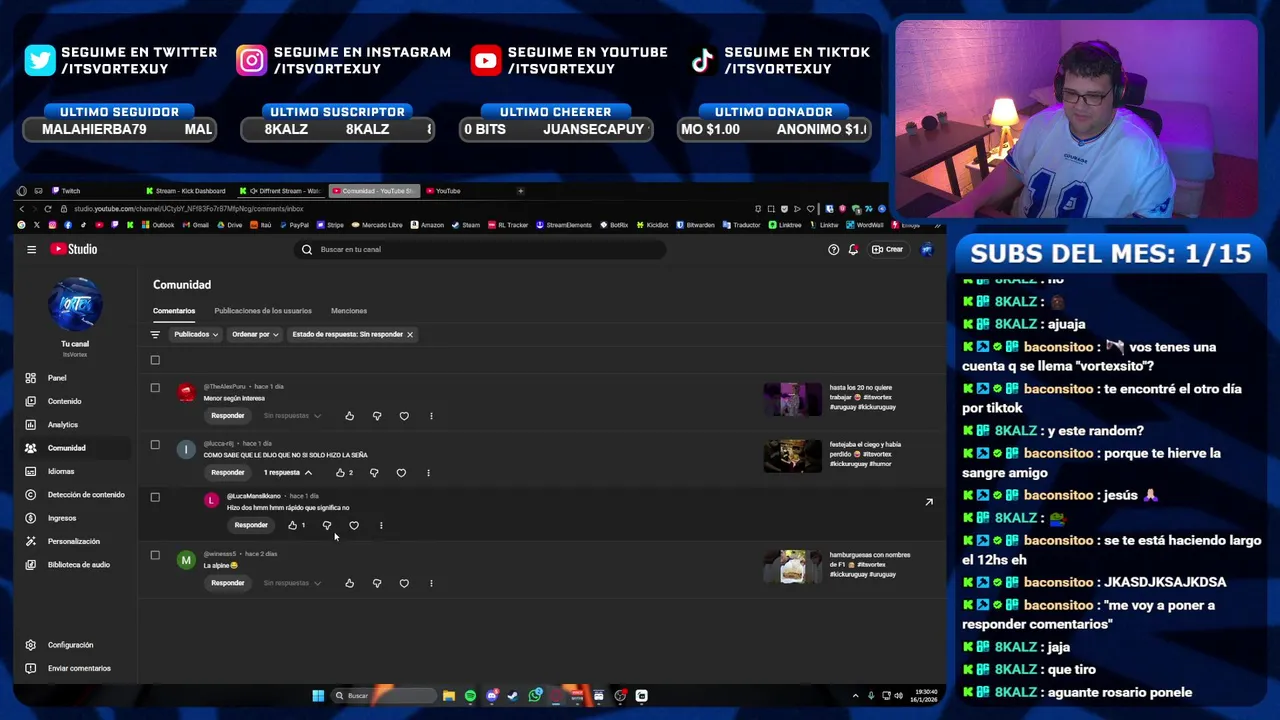Switch to the Twitch browser tab
The height and width of the screenshot is (720, 1280).
pyautogui.click(x=94, y=191)
